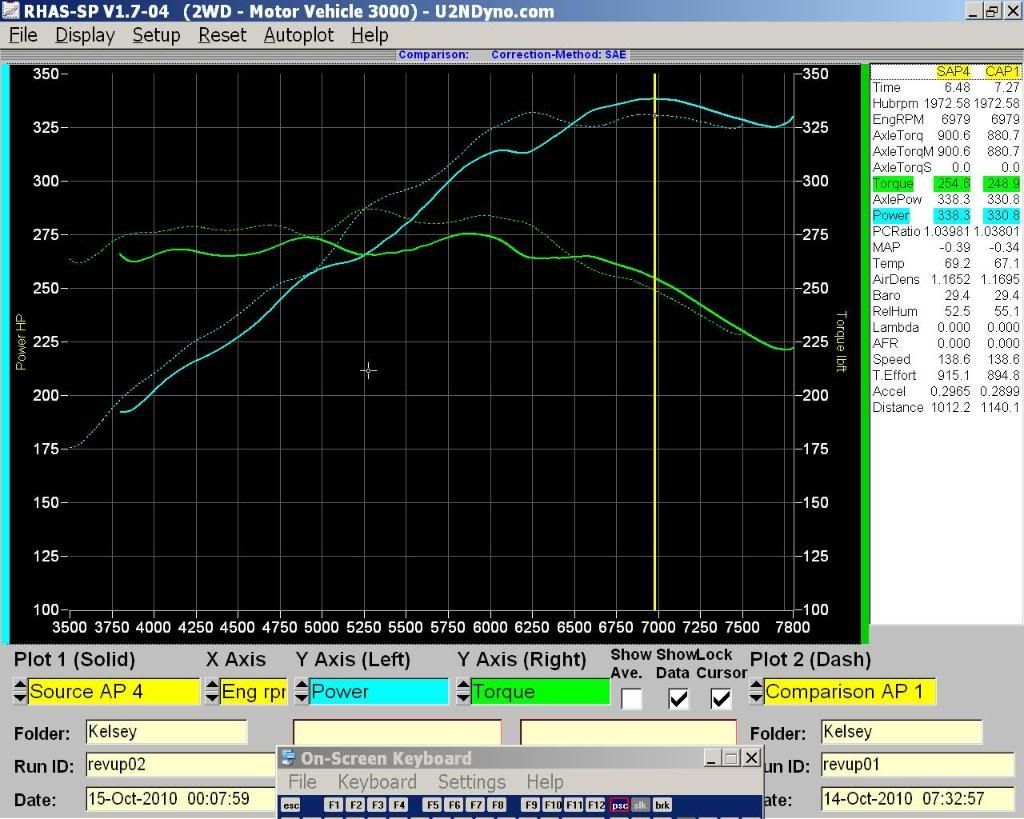Select the yellow Source AP 4 field
The height and width of the screenshot is (819, 1024).
pyautogui.click(x=114, y=692)
